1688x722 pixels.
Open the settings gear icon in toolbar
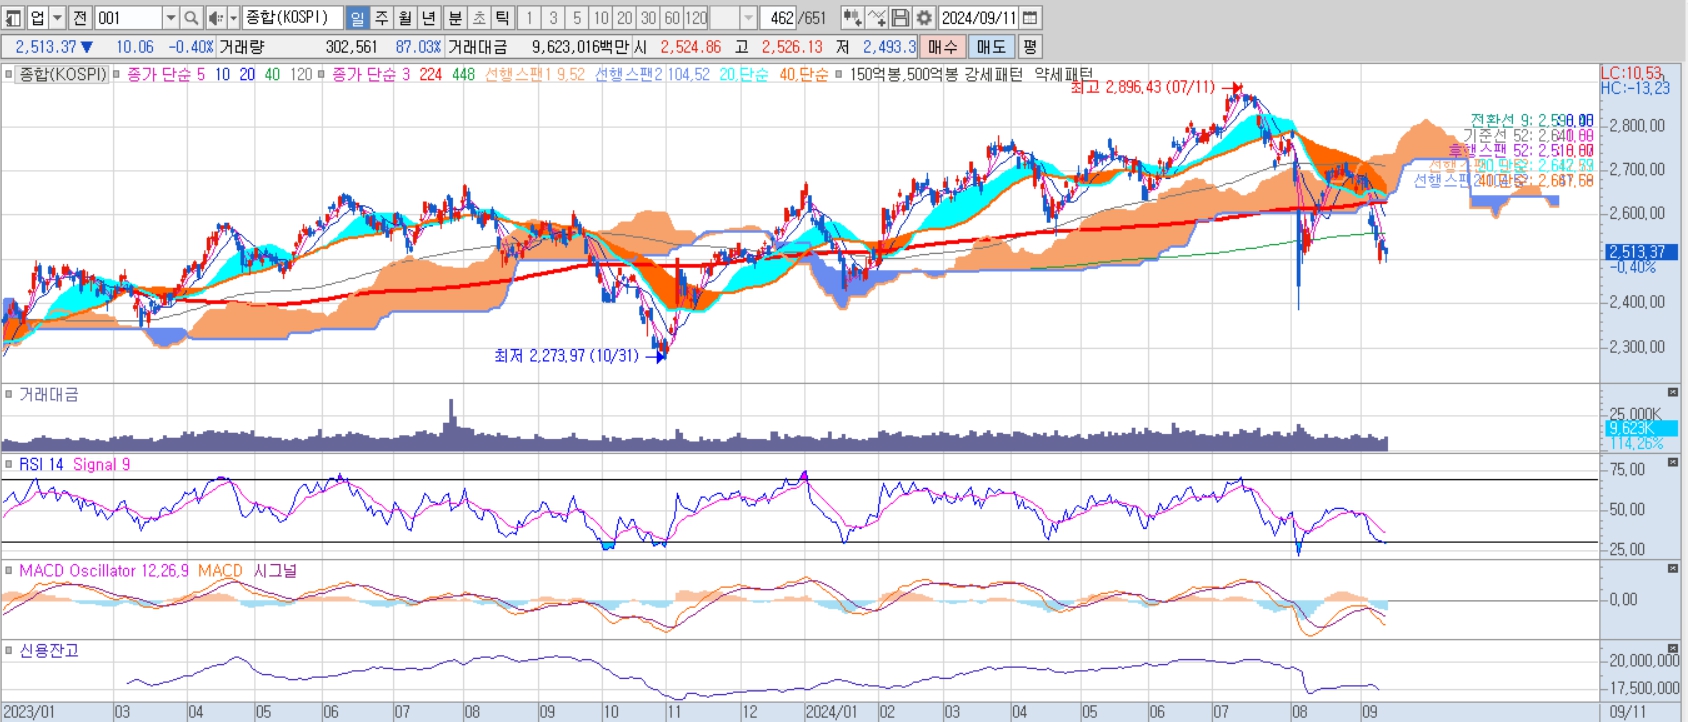point(925,18)
